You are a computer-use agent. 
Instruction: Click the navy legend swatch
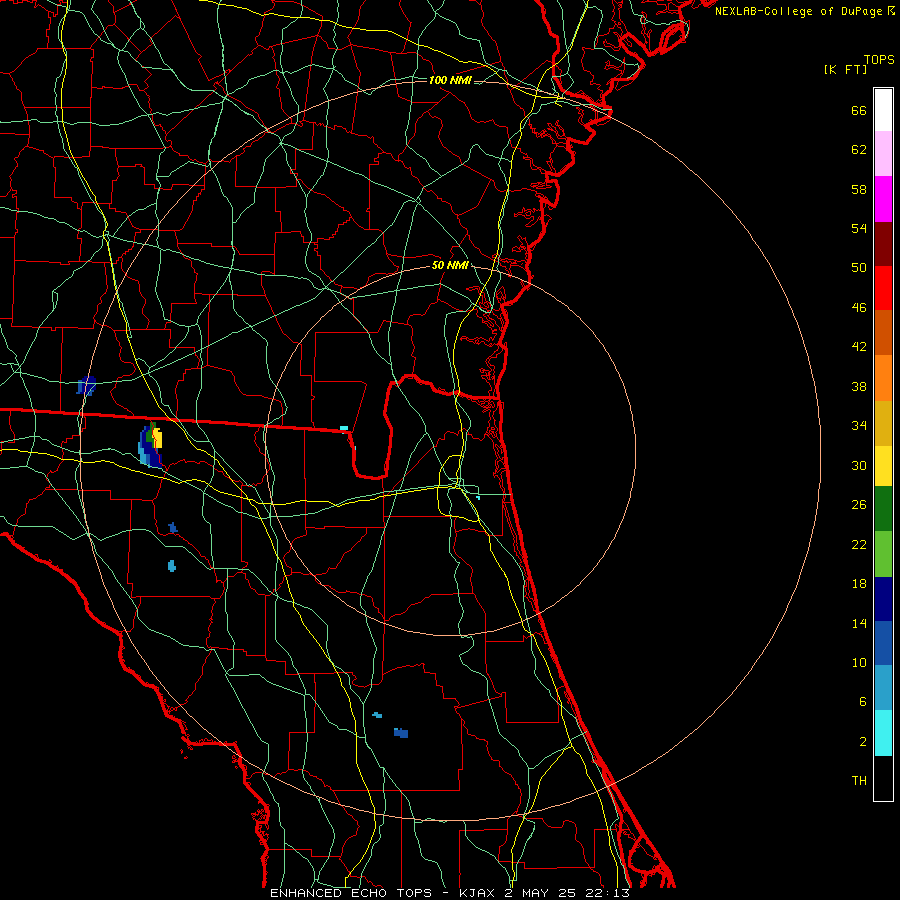tap(883, 599)
